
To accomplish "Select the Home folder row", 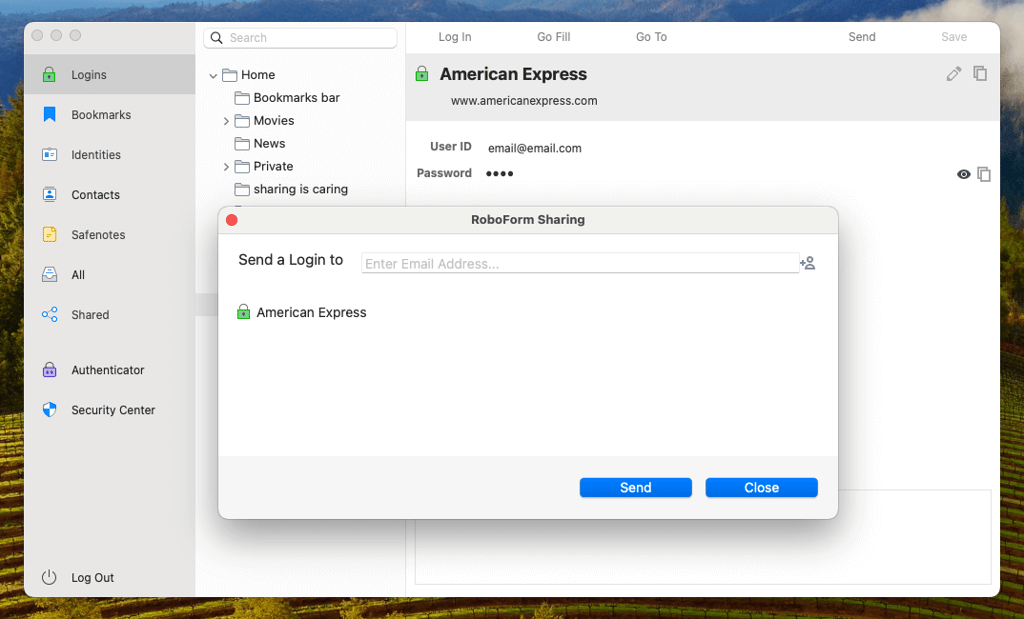I will (248, 75).
